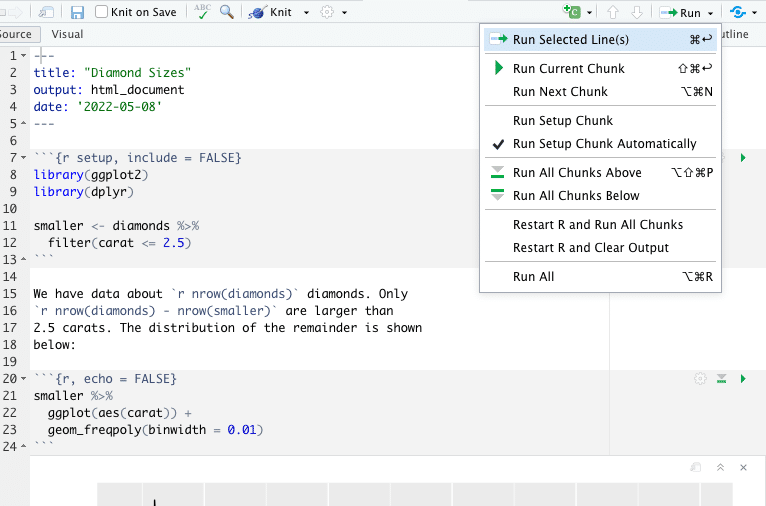Click fold end marker at line 13
Viewport: 766px width, 506px height.
pos(23,259)
